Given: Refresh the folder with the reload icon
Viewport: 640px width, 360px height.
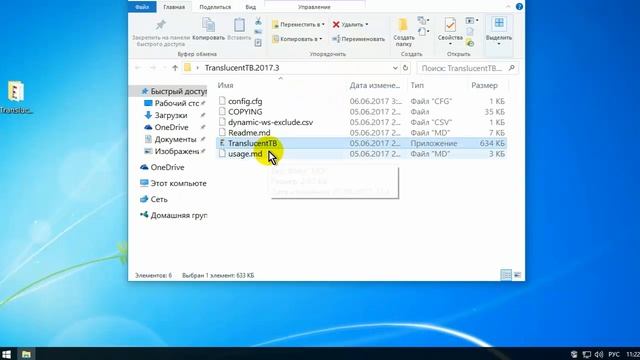Looking at the screenshot, I should (405, 68).
